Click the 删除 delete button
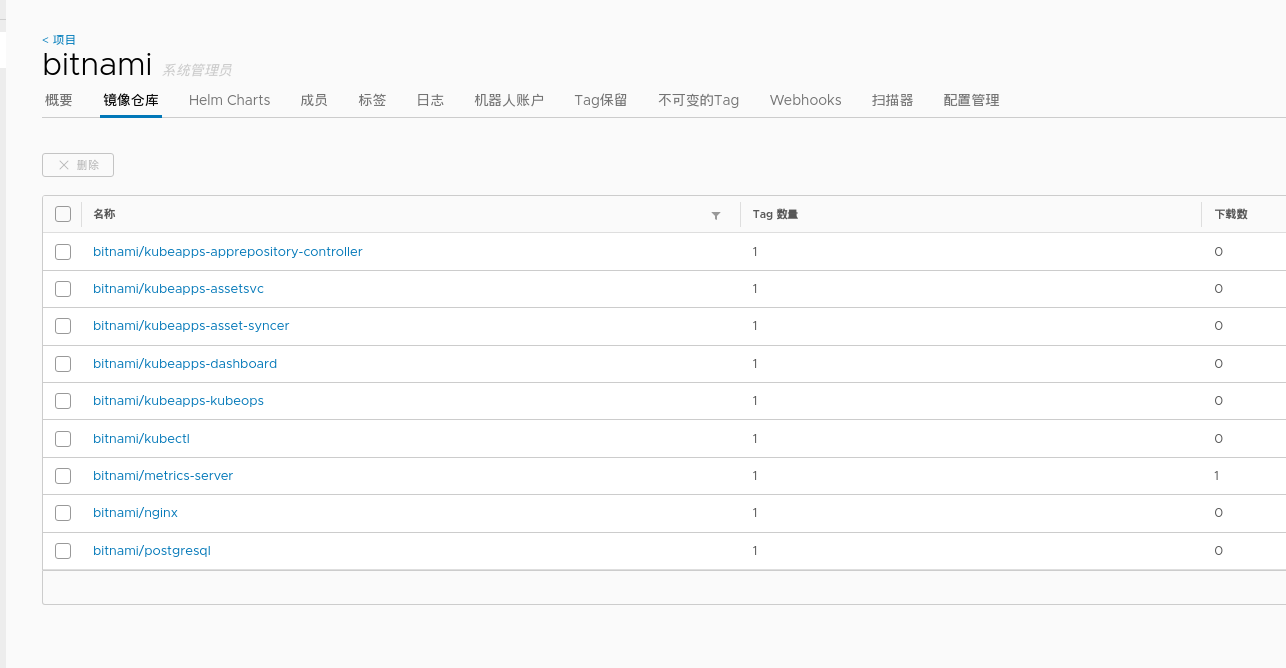The image size is (1286, 668). [x=78, y=165]
